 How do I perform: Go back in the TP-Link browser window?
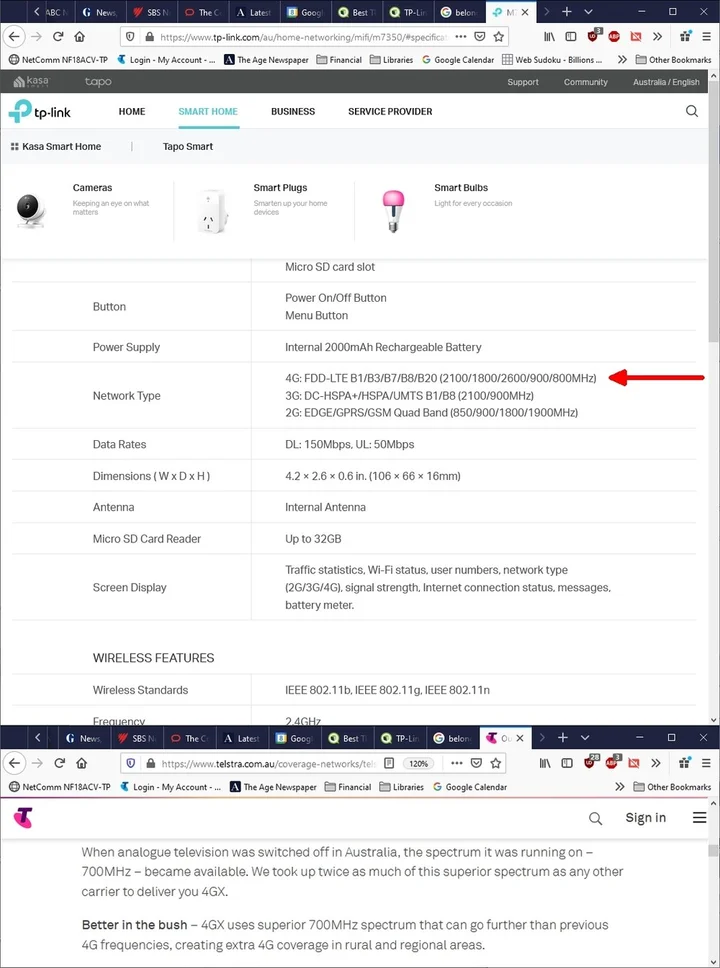click(14, 37)
